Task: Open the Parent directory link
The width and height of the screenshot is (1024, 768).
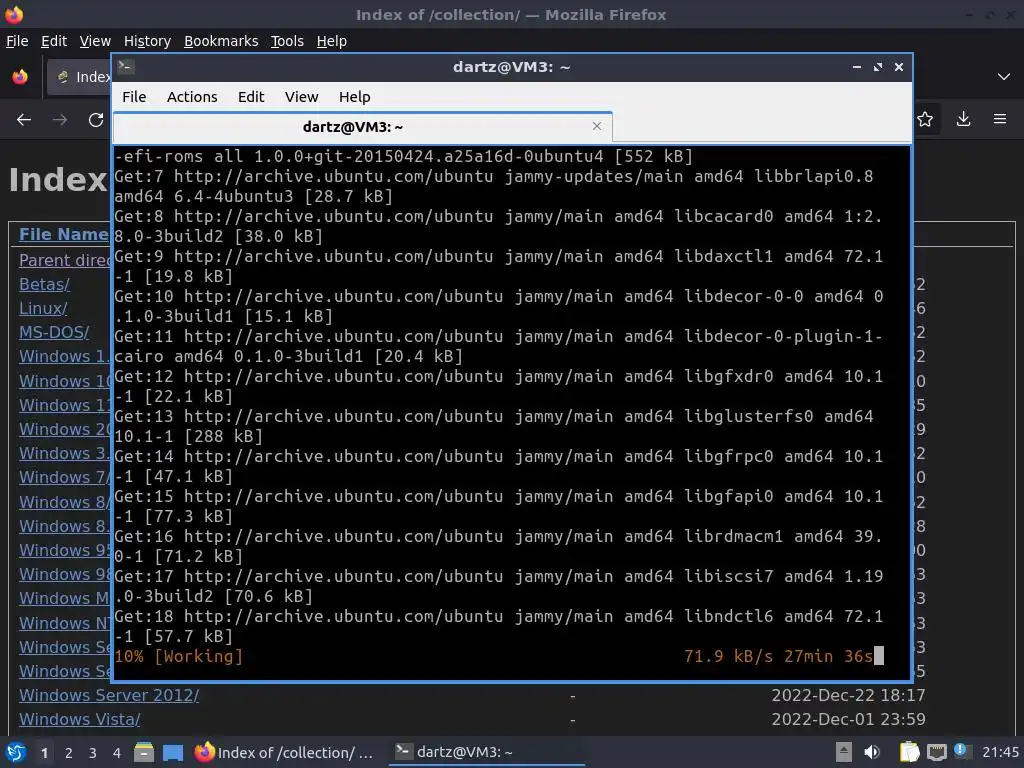Action: click(x=65, y=260)
